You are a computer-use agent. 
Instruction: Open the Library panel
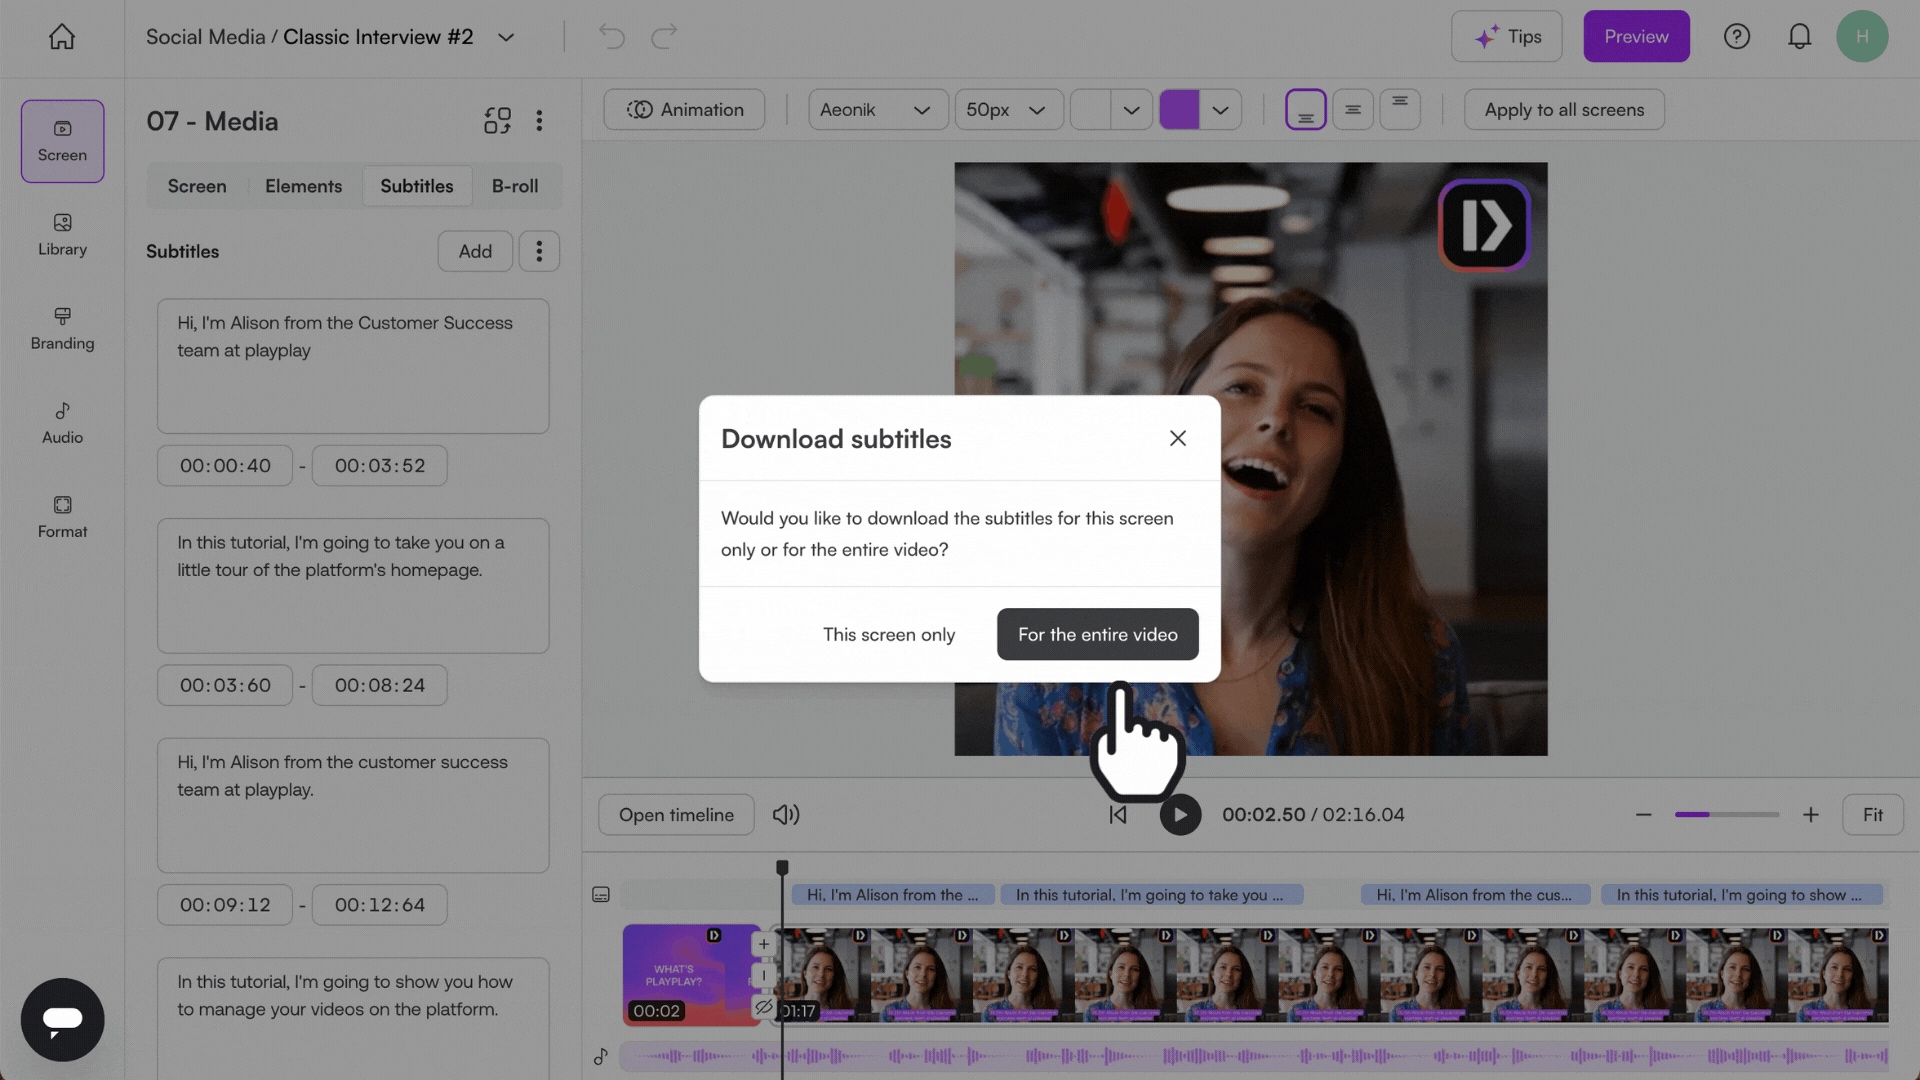tap(61, 236)
